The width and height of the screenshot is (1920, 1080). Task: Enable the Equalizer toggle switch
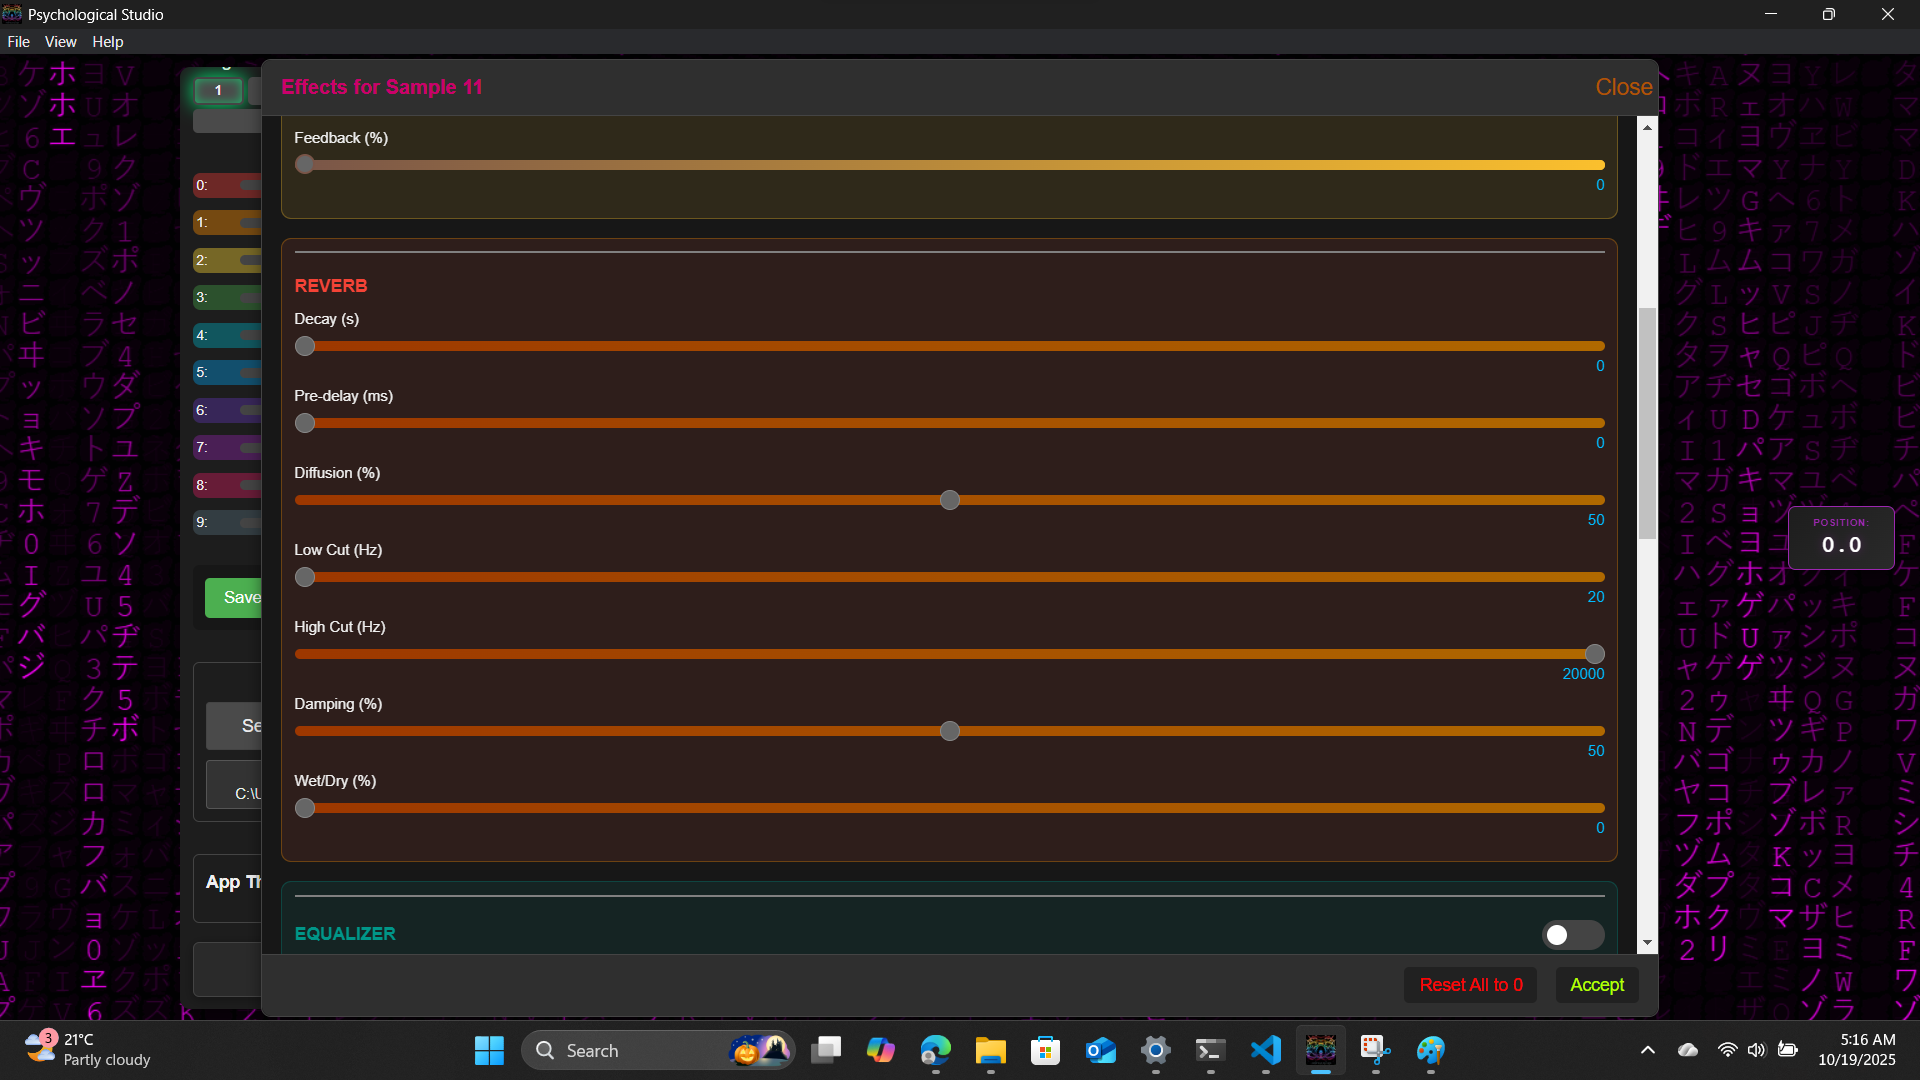[1572, 935]
